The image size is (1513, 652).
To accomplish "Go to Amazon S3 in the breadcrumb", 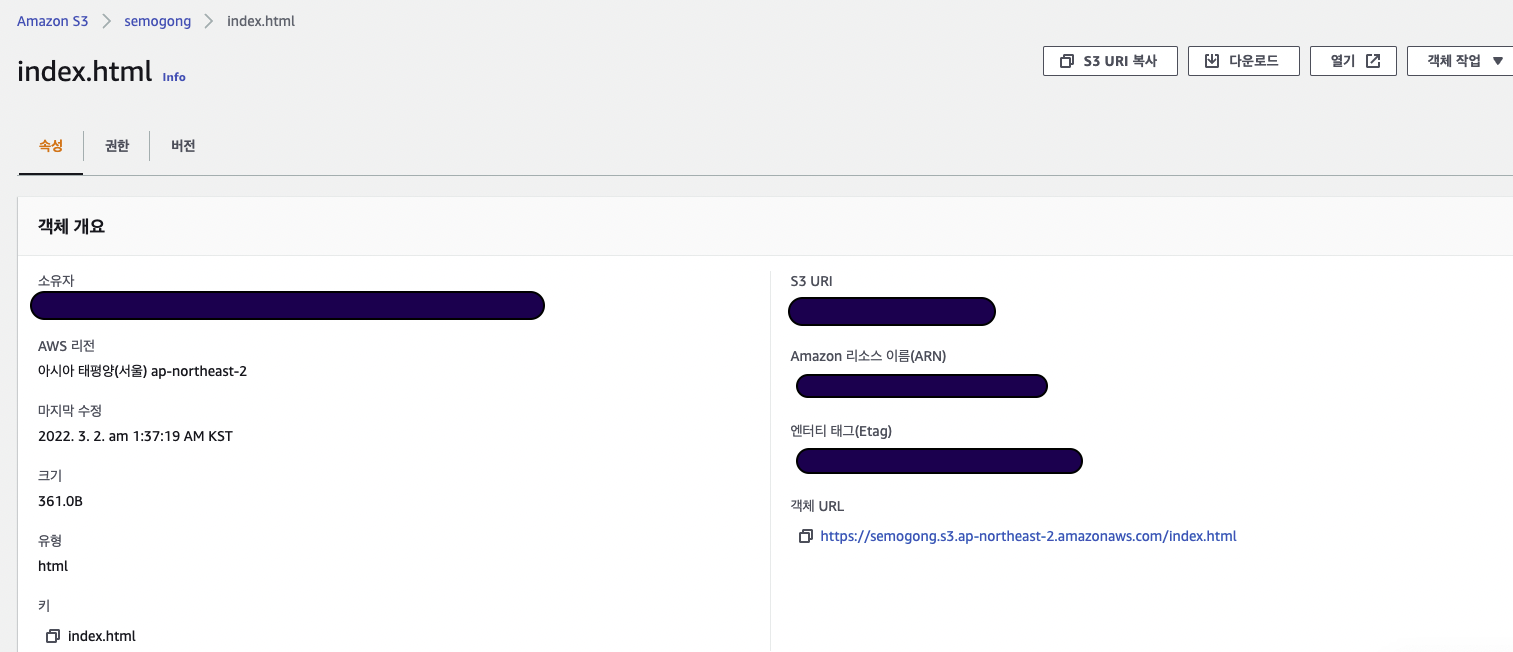I will click(52, 21).
